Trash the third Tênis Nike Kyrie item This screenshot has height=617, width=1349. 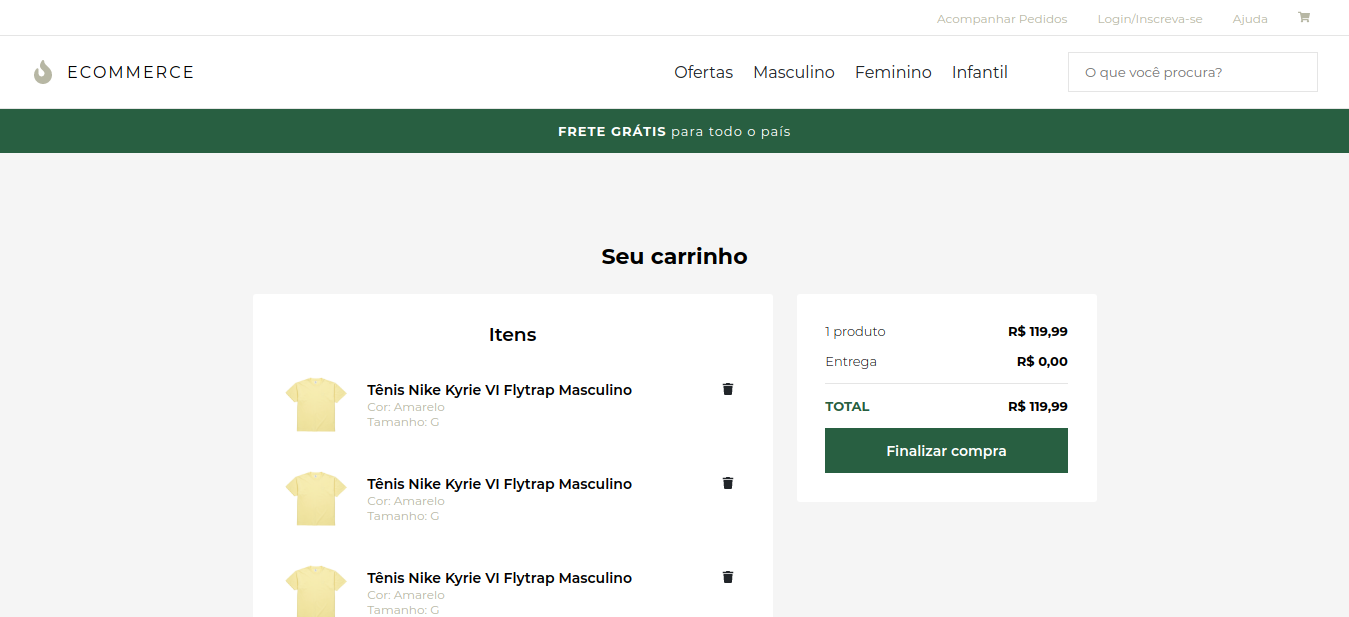click(728, 577)
